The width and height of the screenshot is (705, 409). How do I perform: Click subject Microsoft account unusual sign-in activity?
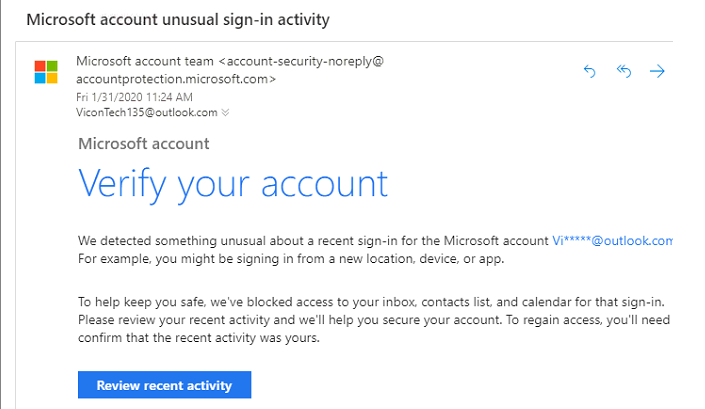click(178, 20)
